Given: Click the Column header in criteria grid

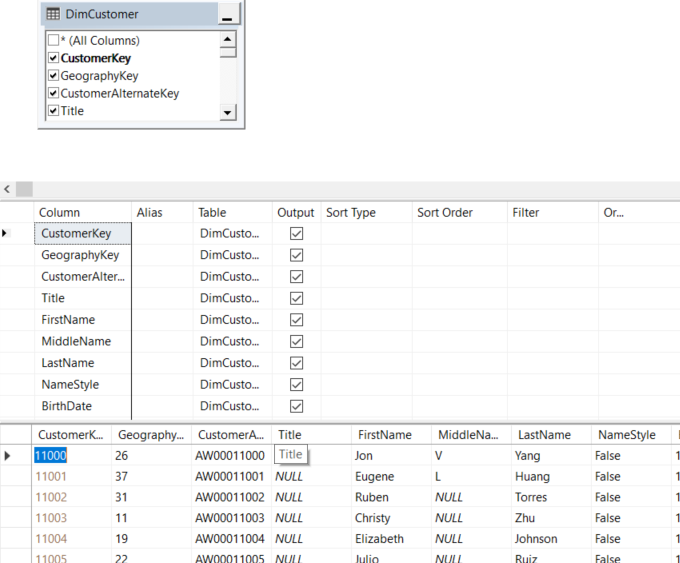Looking at the screenshot, I should click(x=83, y=213).
